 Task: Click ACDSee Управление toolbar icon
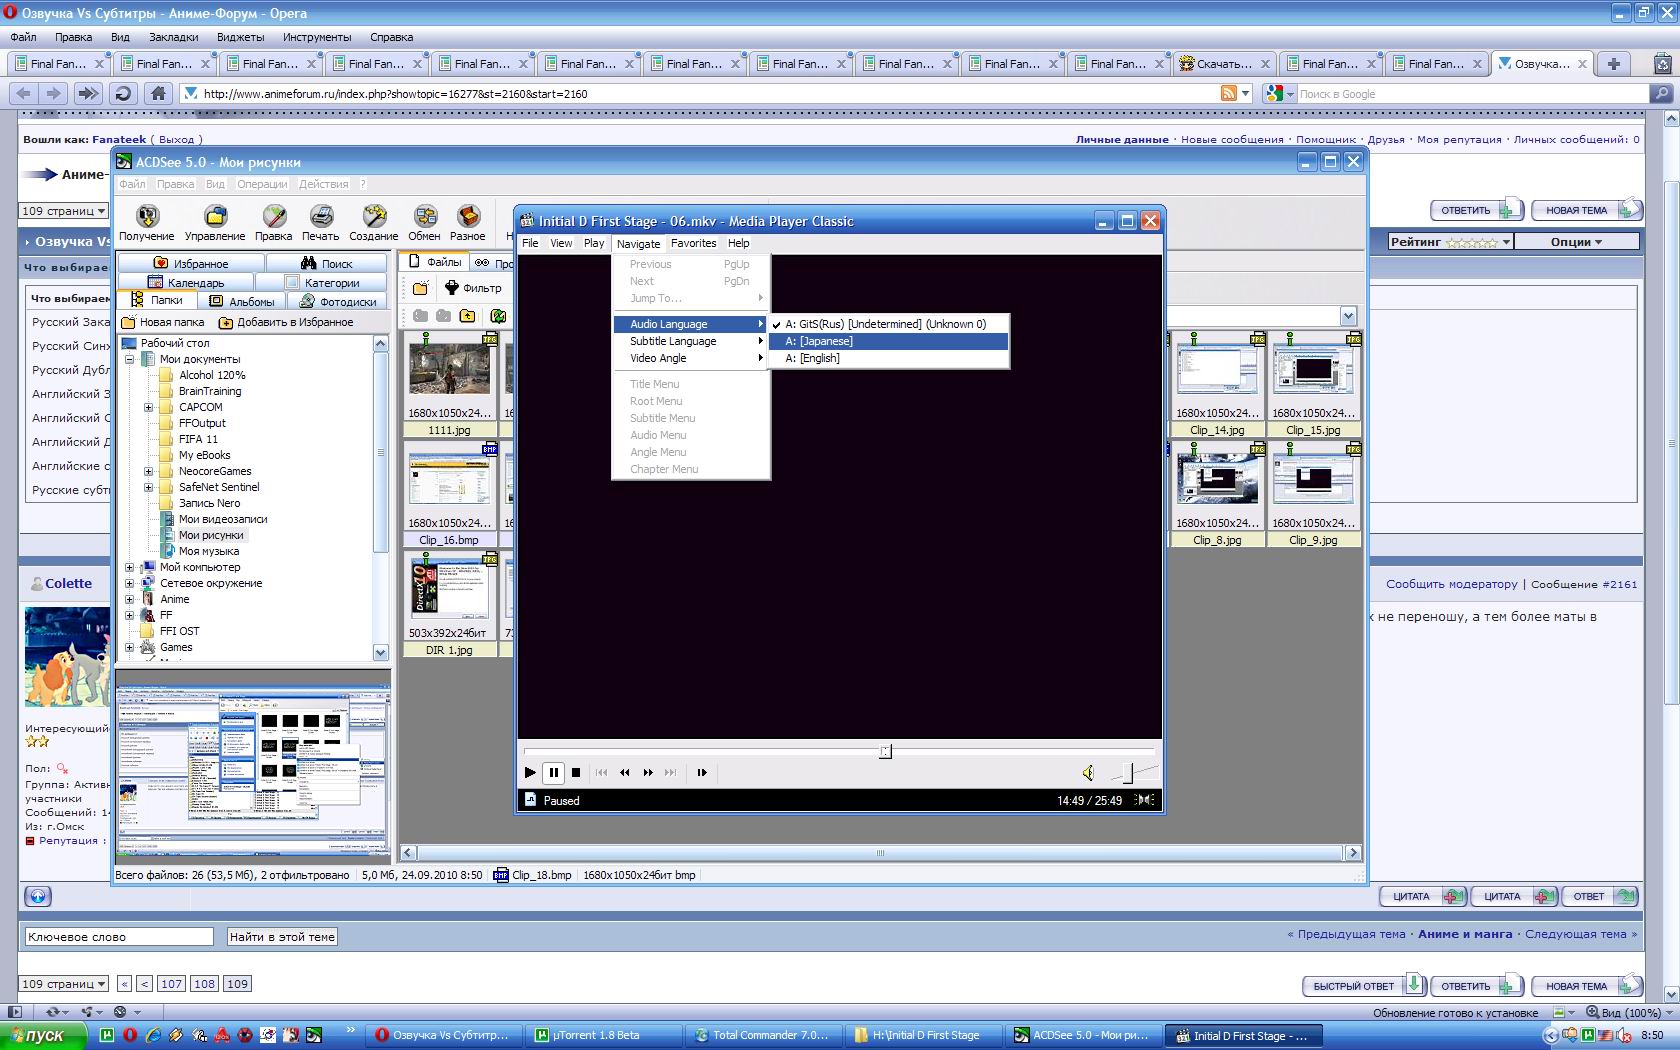215,223
